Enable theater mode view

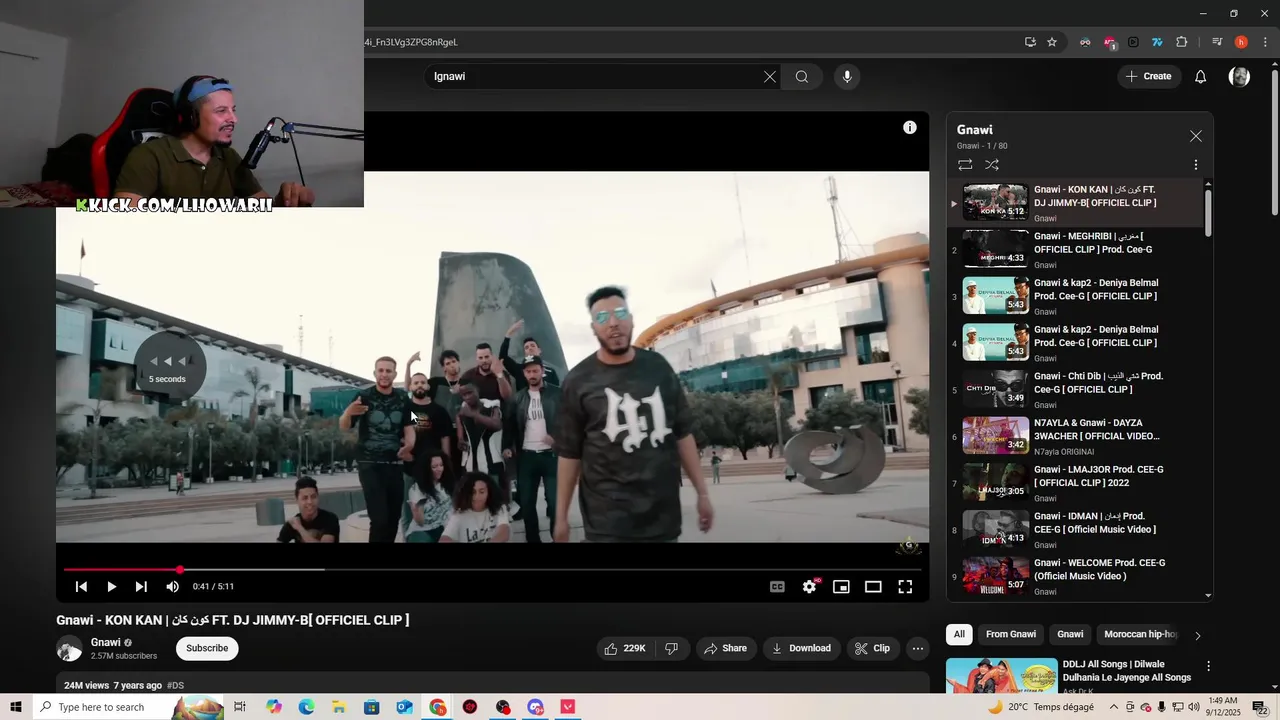[873, 587]
